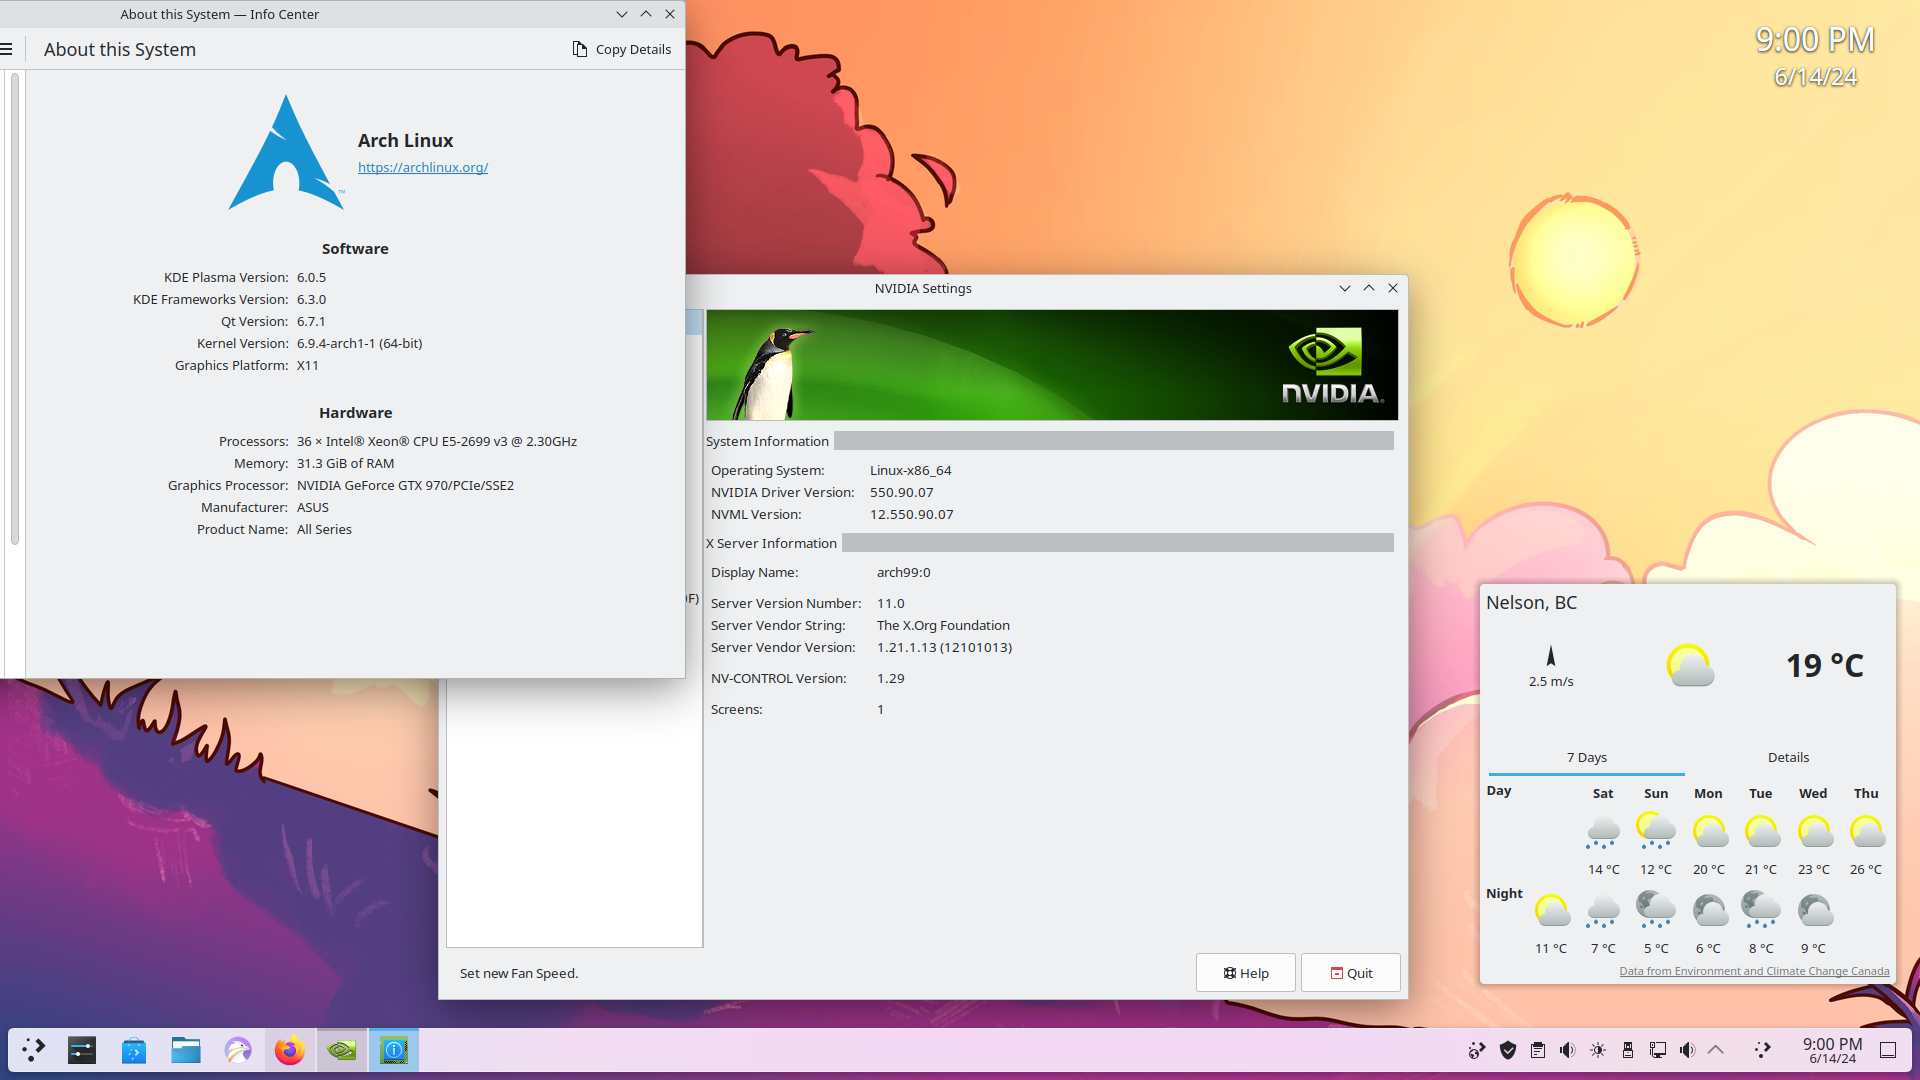Image resolution: width=1920 pixels, height=1080 pixels.
Task: Click the Set new Fan Speed status text
Action: pos(519,973)
